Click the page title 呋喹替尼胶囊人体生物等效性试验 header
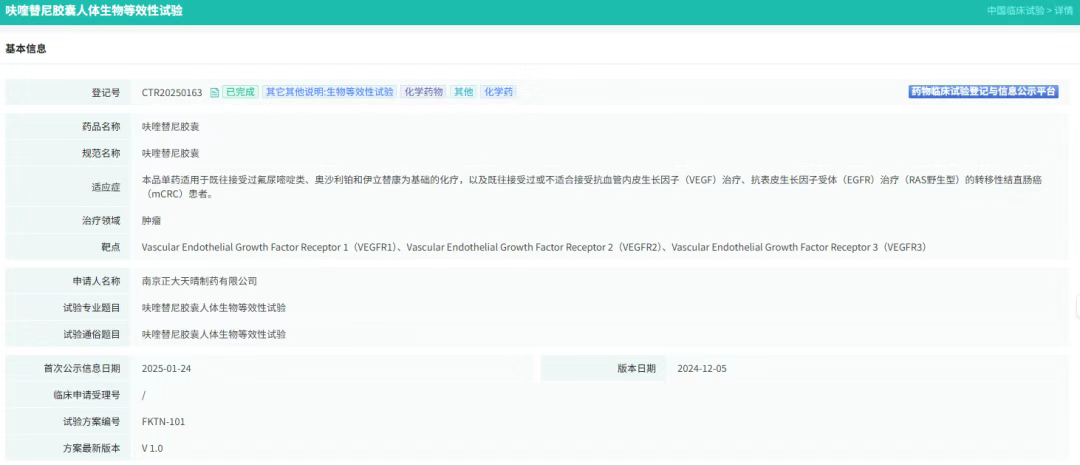Viewport: 1080px width, 465px height. pos(94,11)
